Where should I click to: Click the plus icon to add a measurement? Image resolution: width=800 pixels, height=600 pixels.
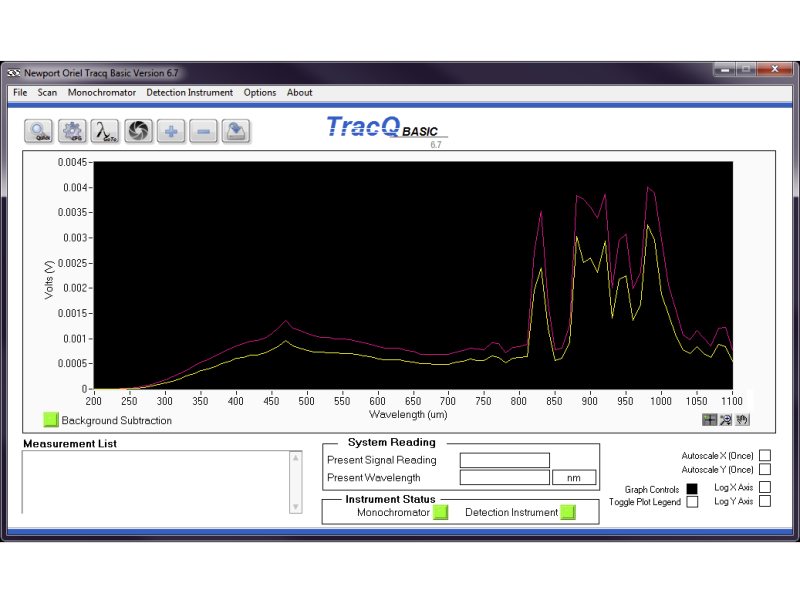170,131
